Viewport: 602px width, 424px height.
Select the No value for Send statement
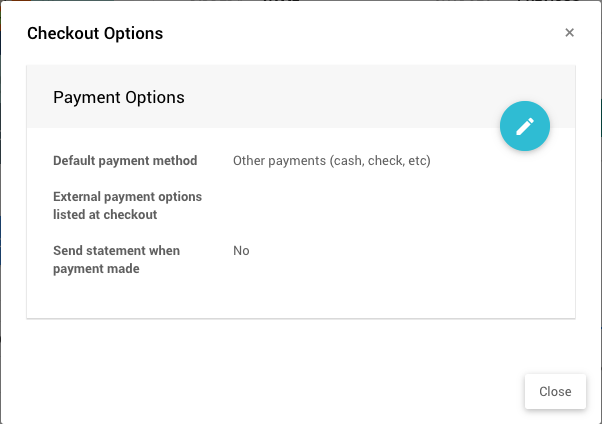tap(241, 251)
